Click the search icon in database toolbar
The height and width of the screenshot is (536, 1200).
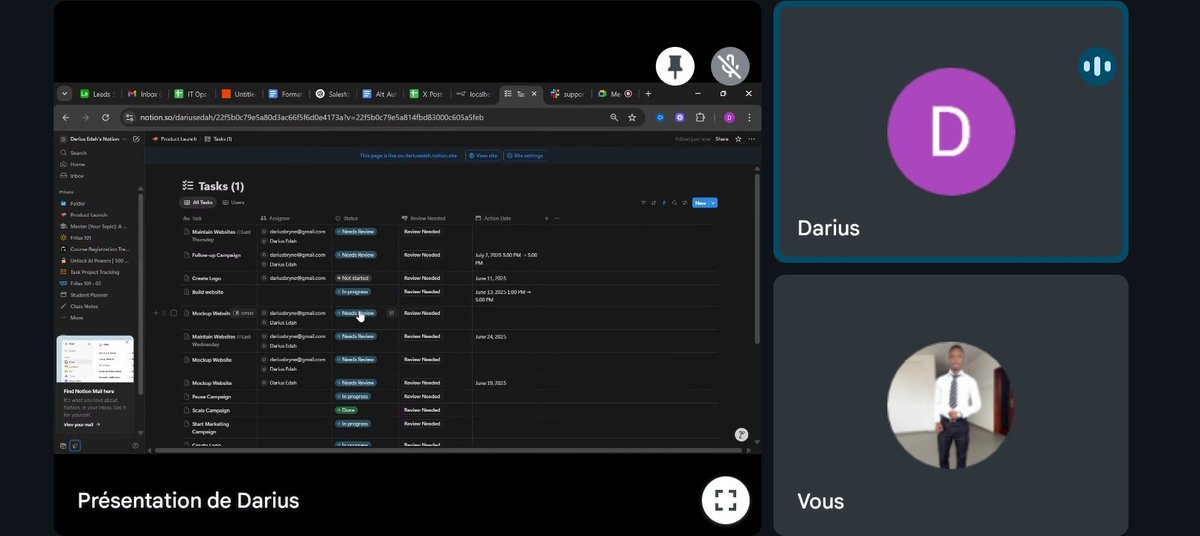coord(675,203)
